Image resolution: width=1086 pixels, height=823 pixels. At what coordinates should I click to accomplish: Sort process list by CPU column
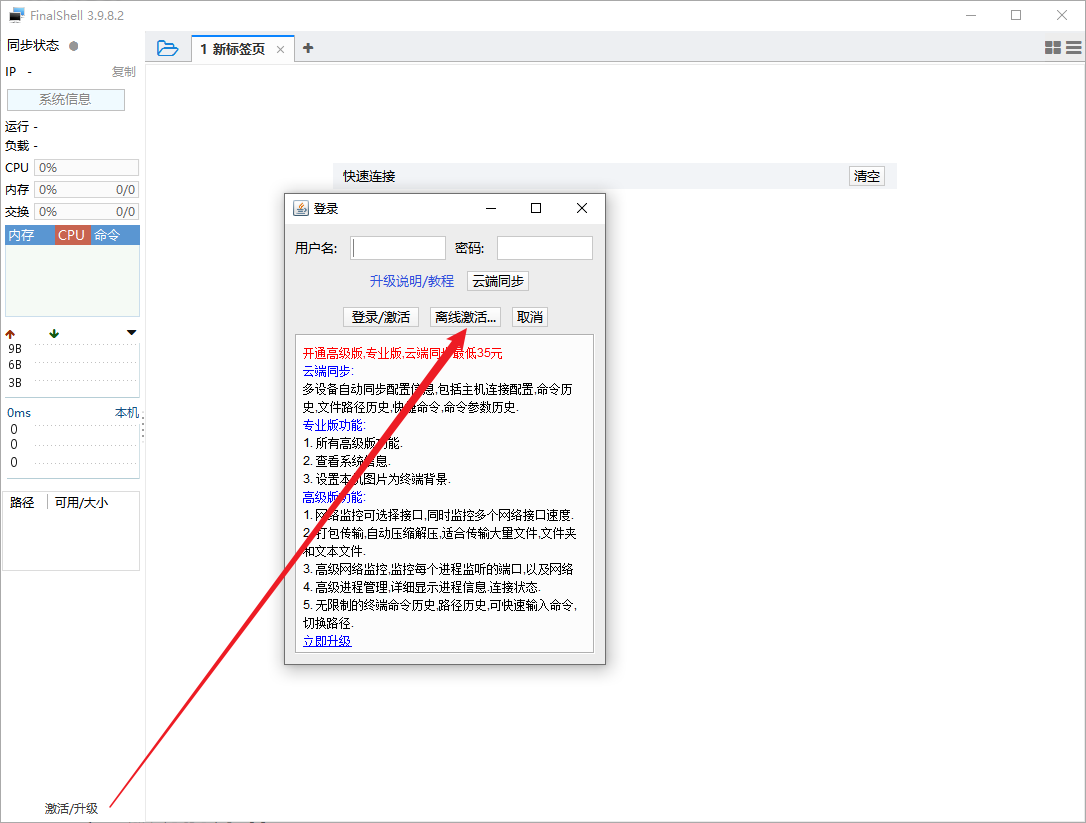[x=71, y=235]
